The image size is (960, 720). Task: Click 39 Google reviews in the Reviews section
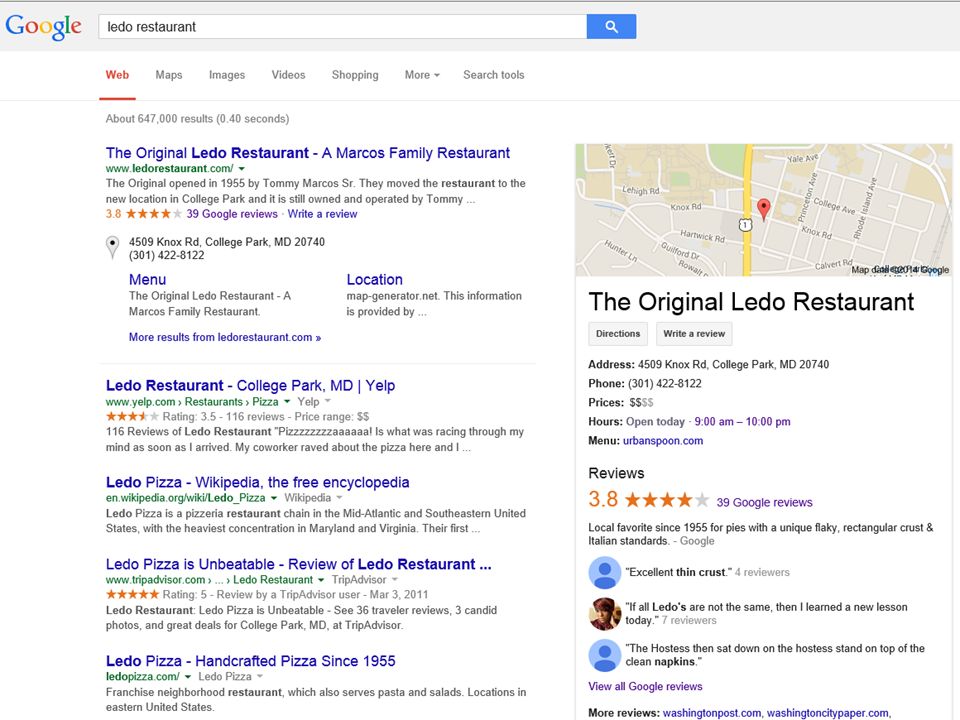tap(764, 502)
